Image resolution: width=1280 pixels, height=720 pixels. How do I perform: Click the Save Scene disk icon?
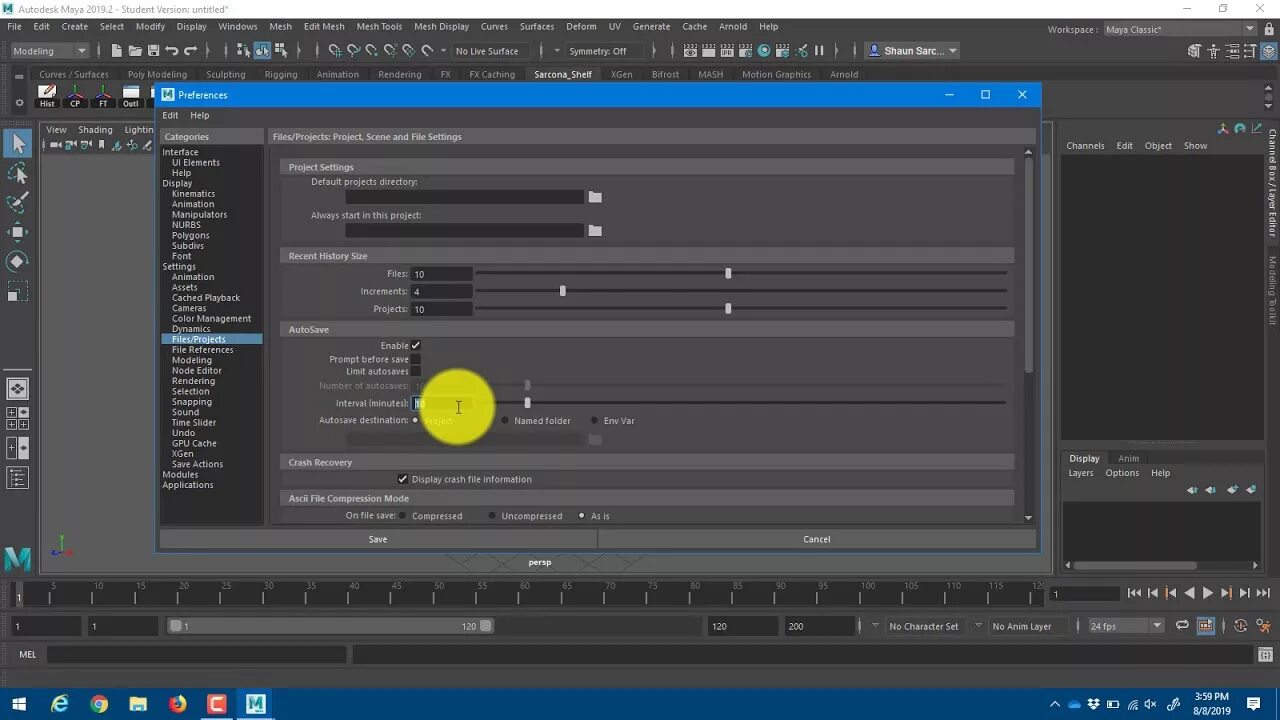(x=153, y=50)
